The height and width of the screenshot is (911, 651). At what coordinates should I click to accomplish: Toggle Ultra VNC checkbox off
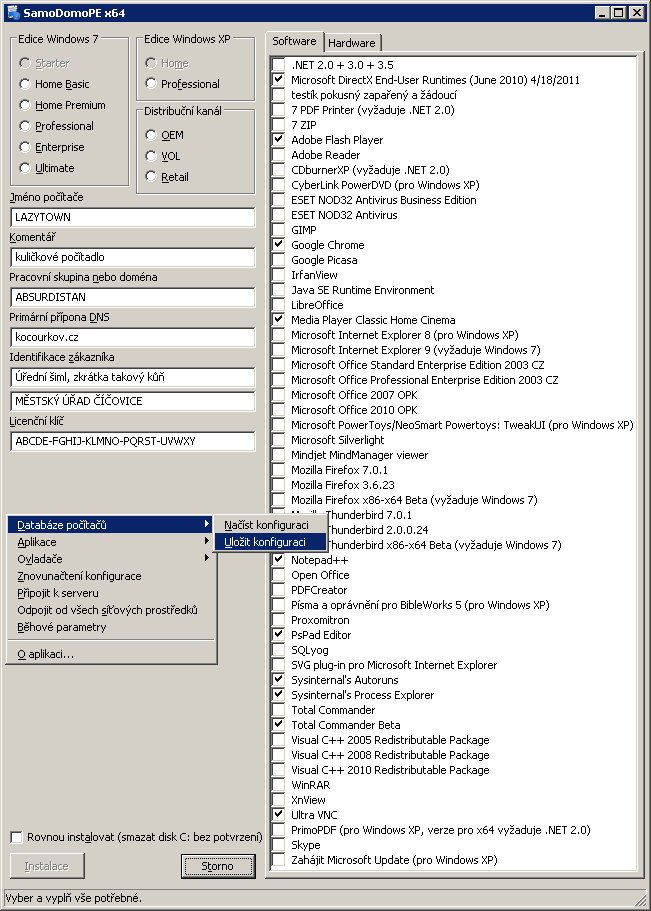coord(278,815)
